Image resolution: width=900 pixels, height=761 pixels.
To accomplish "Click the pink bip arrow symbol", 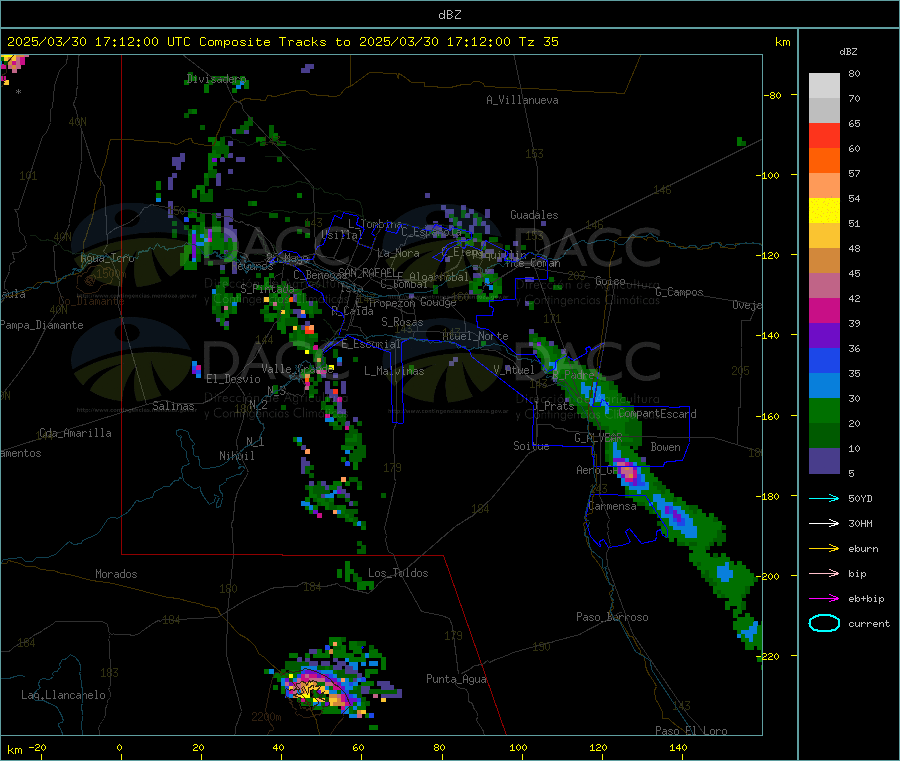I will [x=824, y=573].
